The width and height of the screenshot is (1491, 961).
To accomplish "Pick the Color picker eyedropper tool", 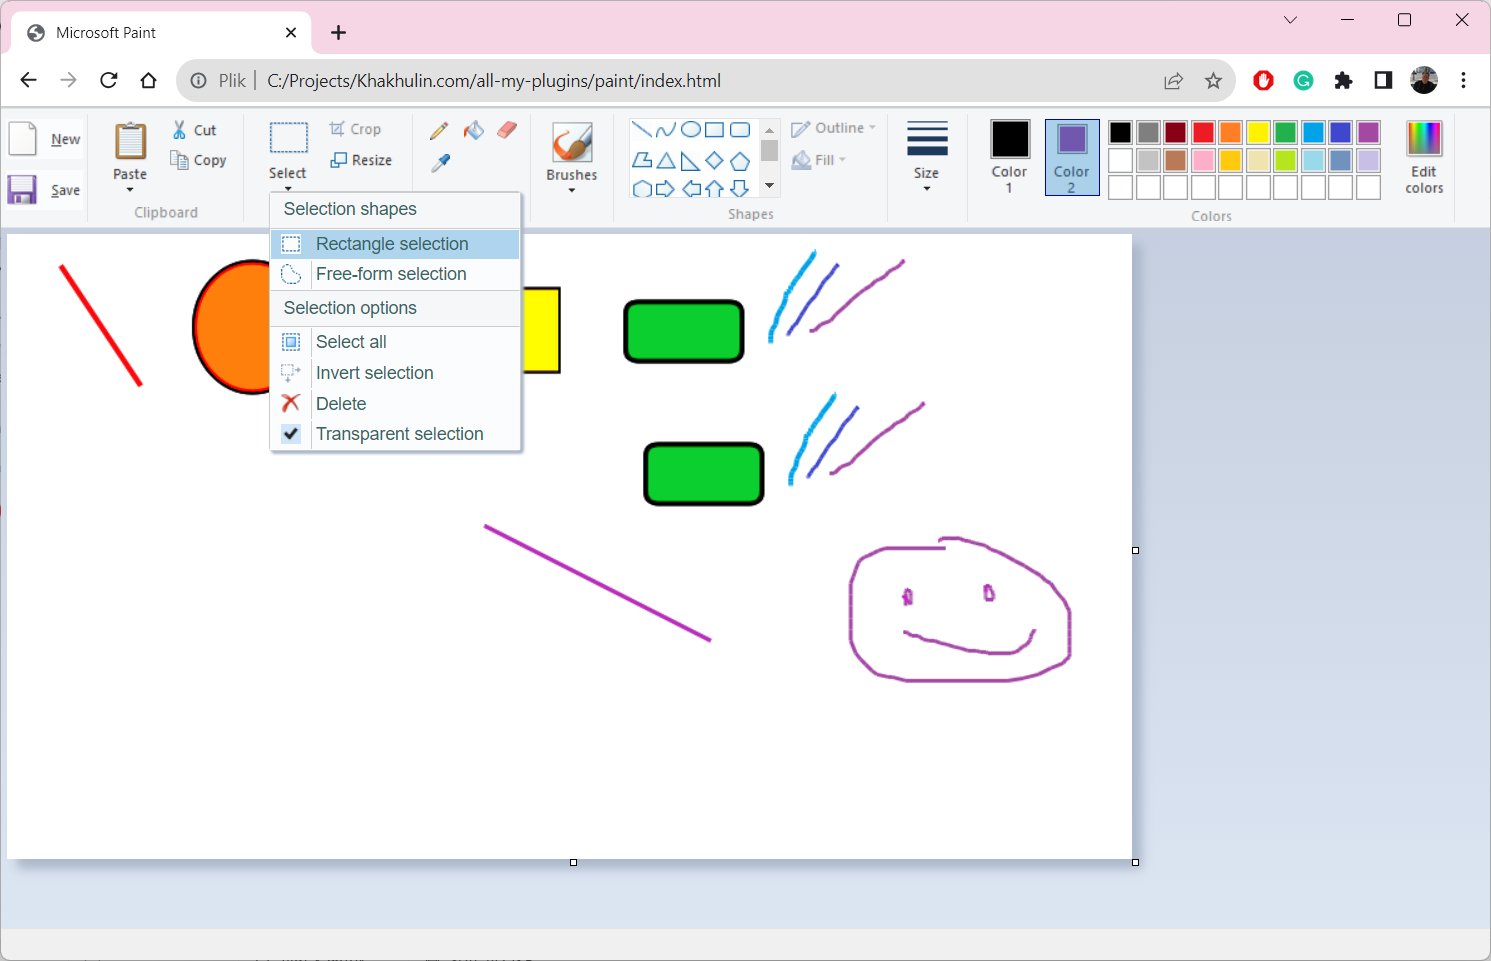I will click(x=438, y=161).
